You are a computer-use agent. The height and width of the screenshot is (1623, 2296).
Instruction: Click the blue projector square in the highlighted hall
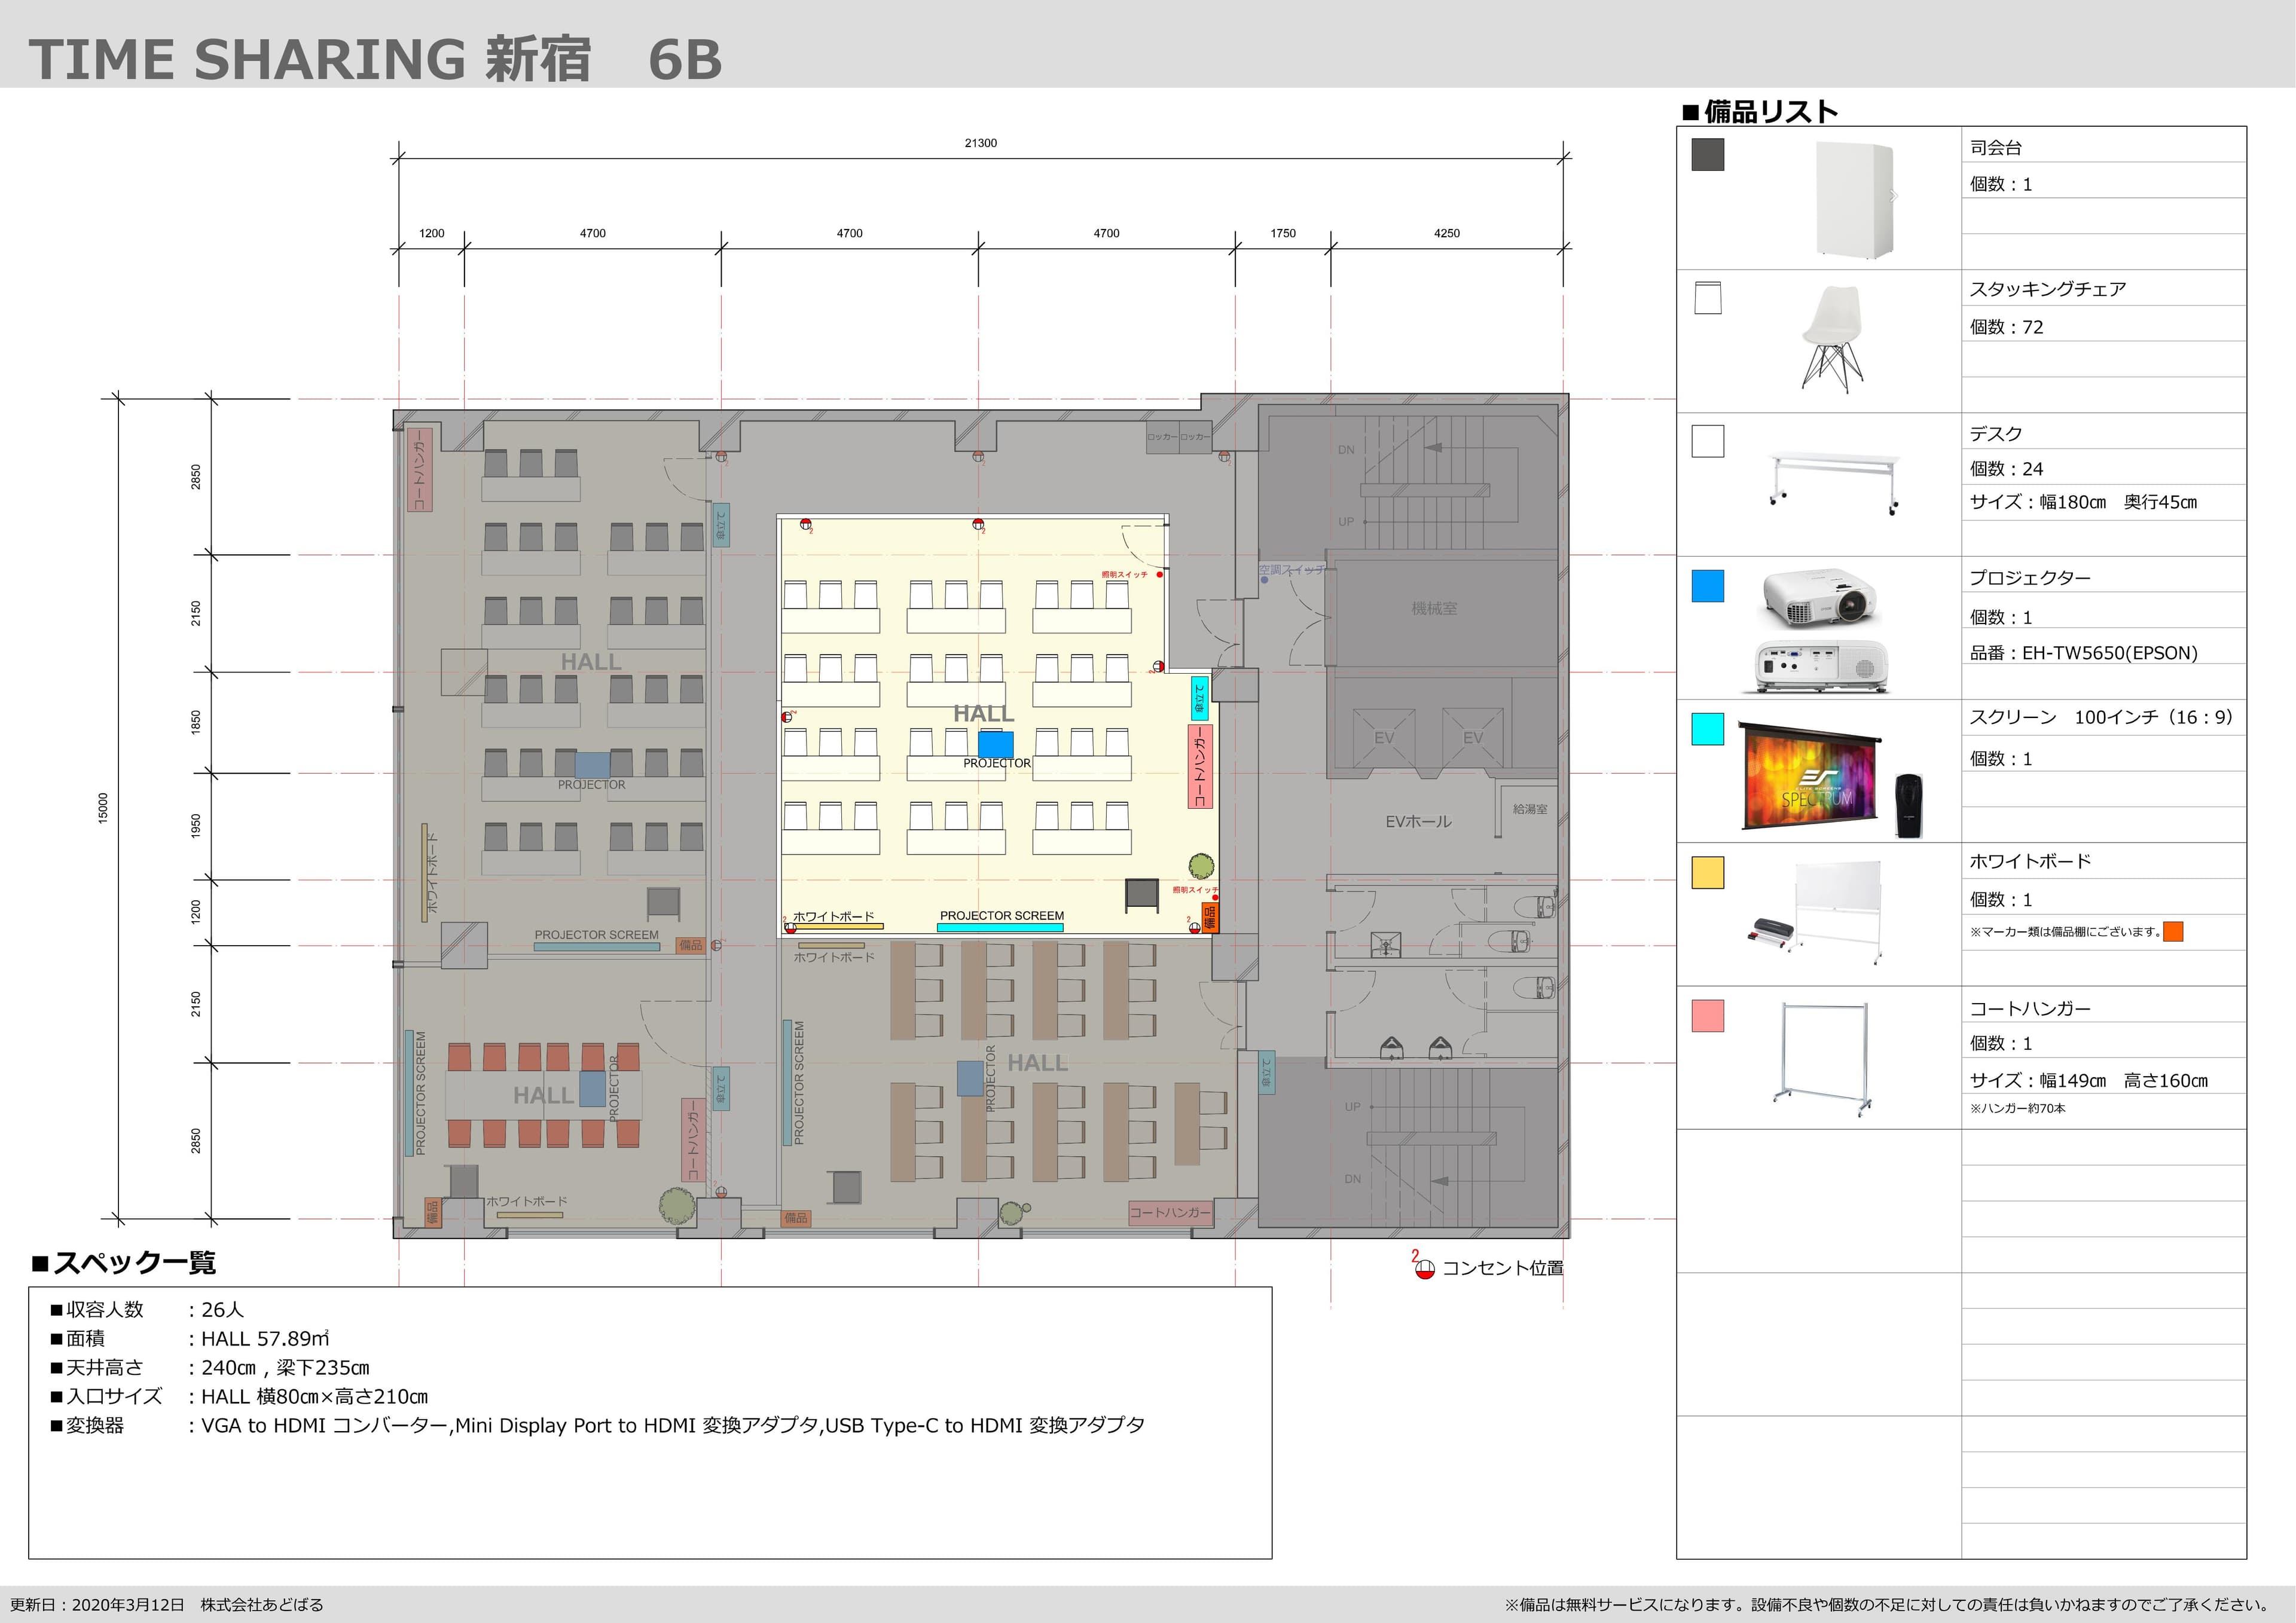995,744
